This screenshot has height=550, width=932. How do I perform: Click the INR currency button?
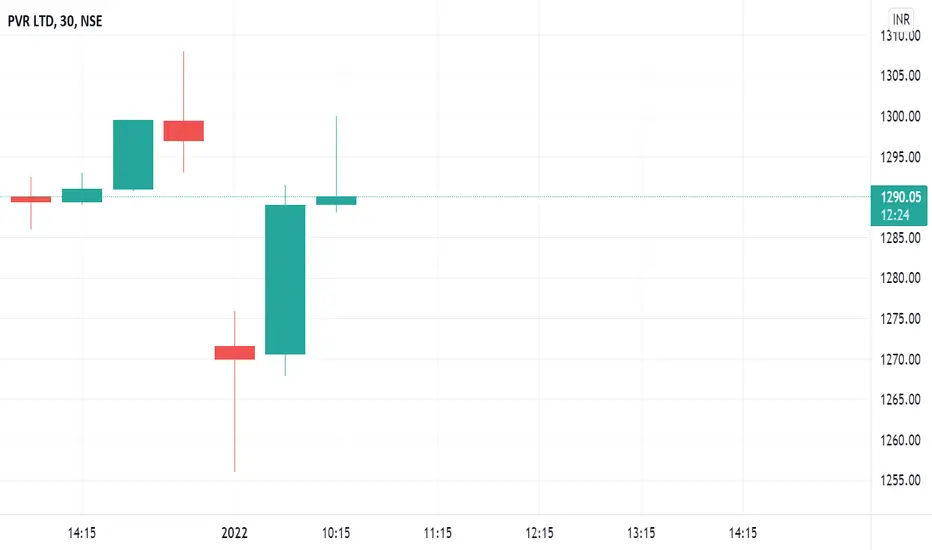click(901, 19)
